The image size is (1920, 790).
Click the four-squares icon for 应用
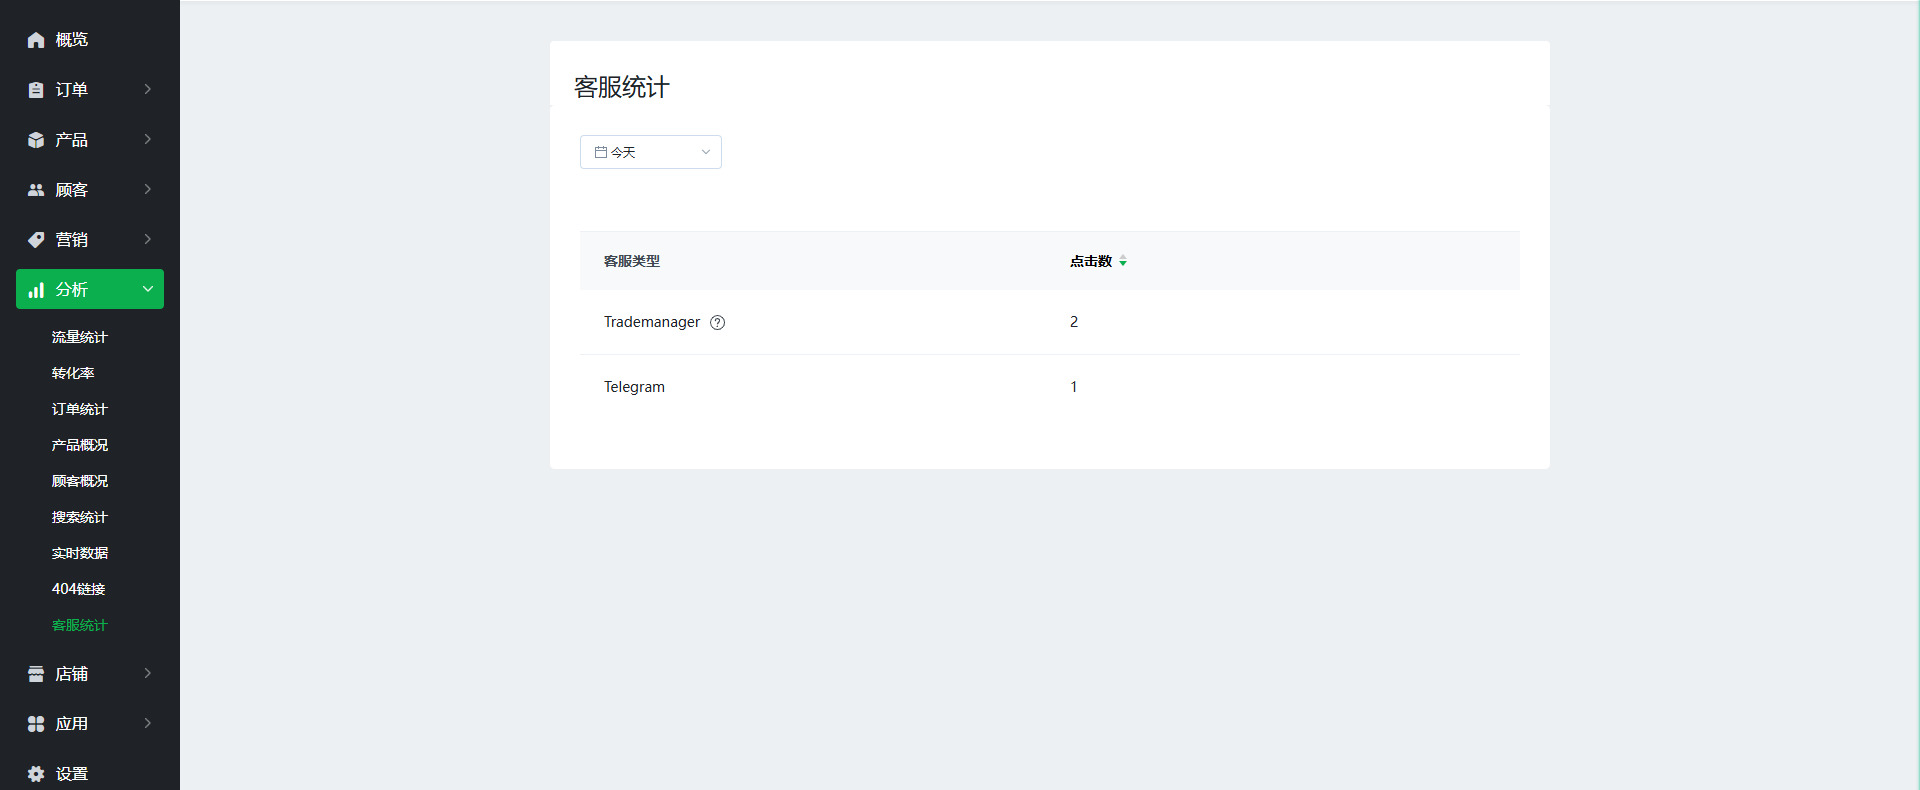(x=36, y=724)
